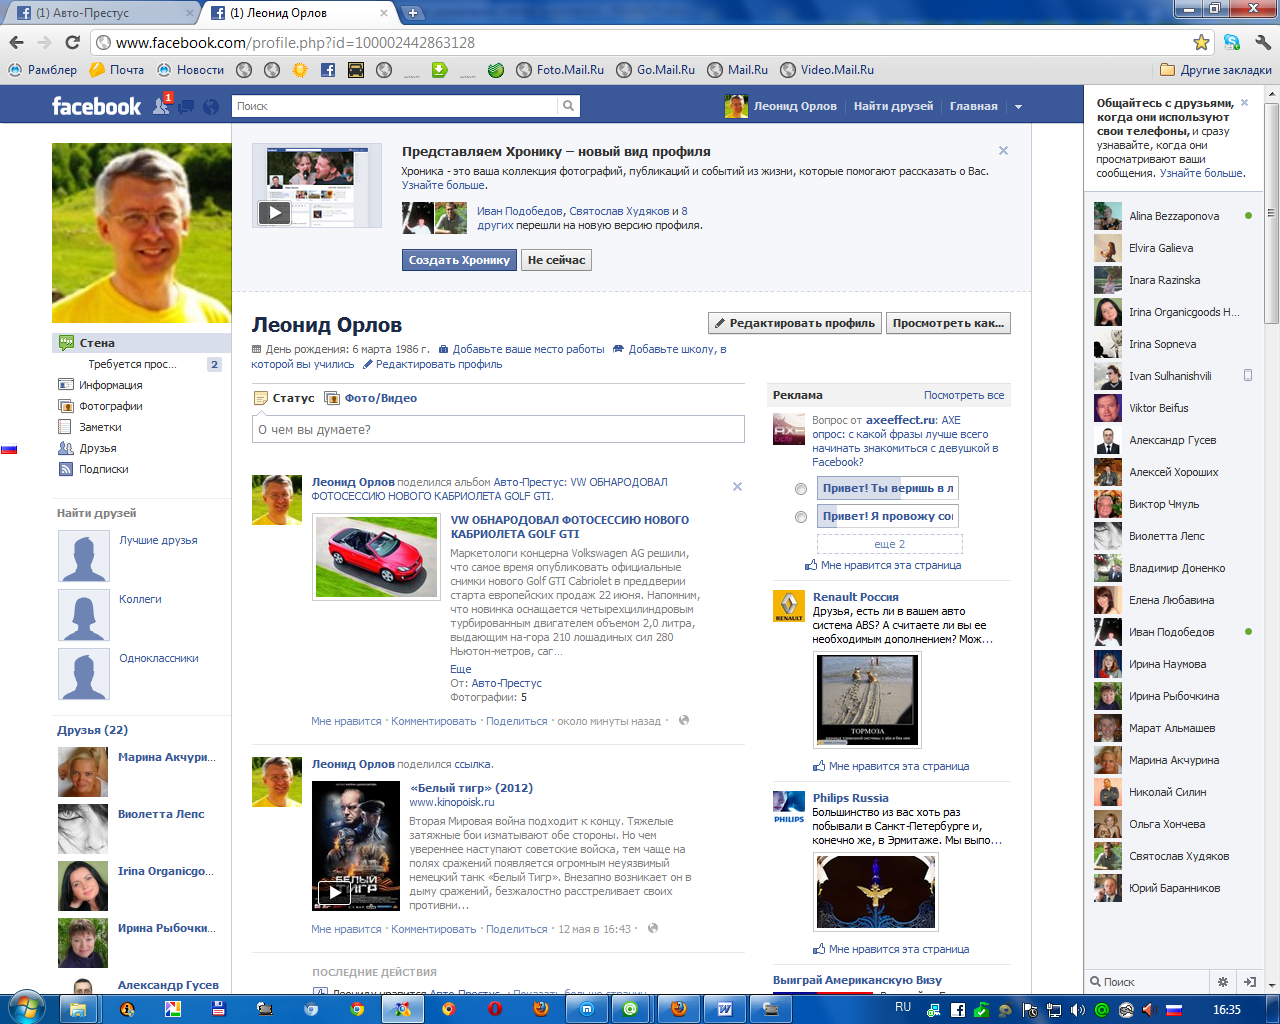
Task: Open Заметки in left profile menu
Action: point(100,427)
